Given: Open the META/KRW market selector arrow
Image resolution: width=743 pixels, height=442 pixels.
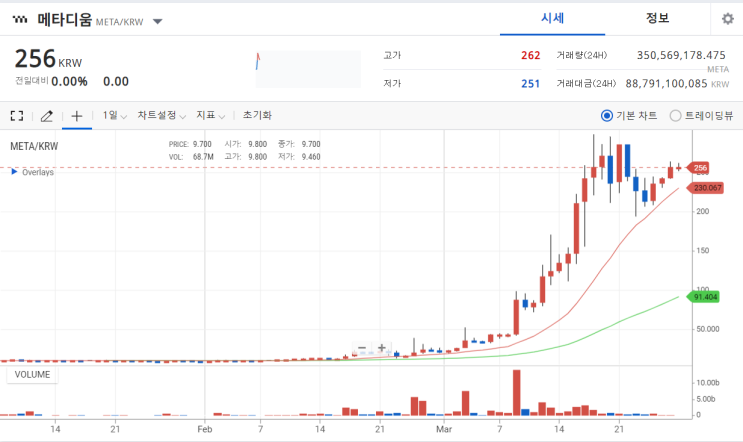Looking at the screenshot, I should coord(158,21).
